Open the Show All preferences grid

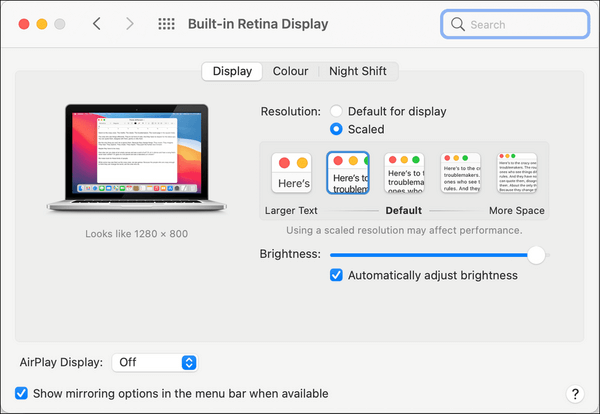[x=166, y=23]
